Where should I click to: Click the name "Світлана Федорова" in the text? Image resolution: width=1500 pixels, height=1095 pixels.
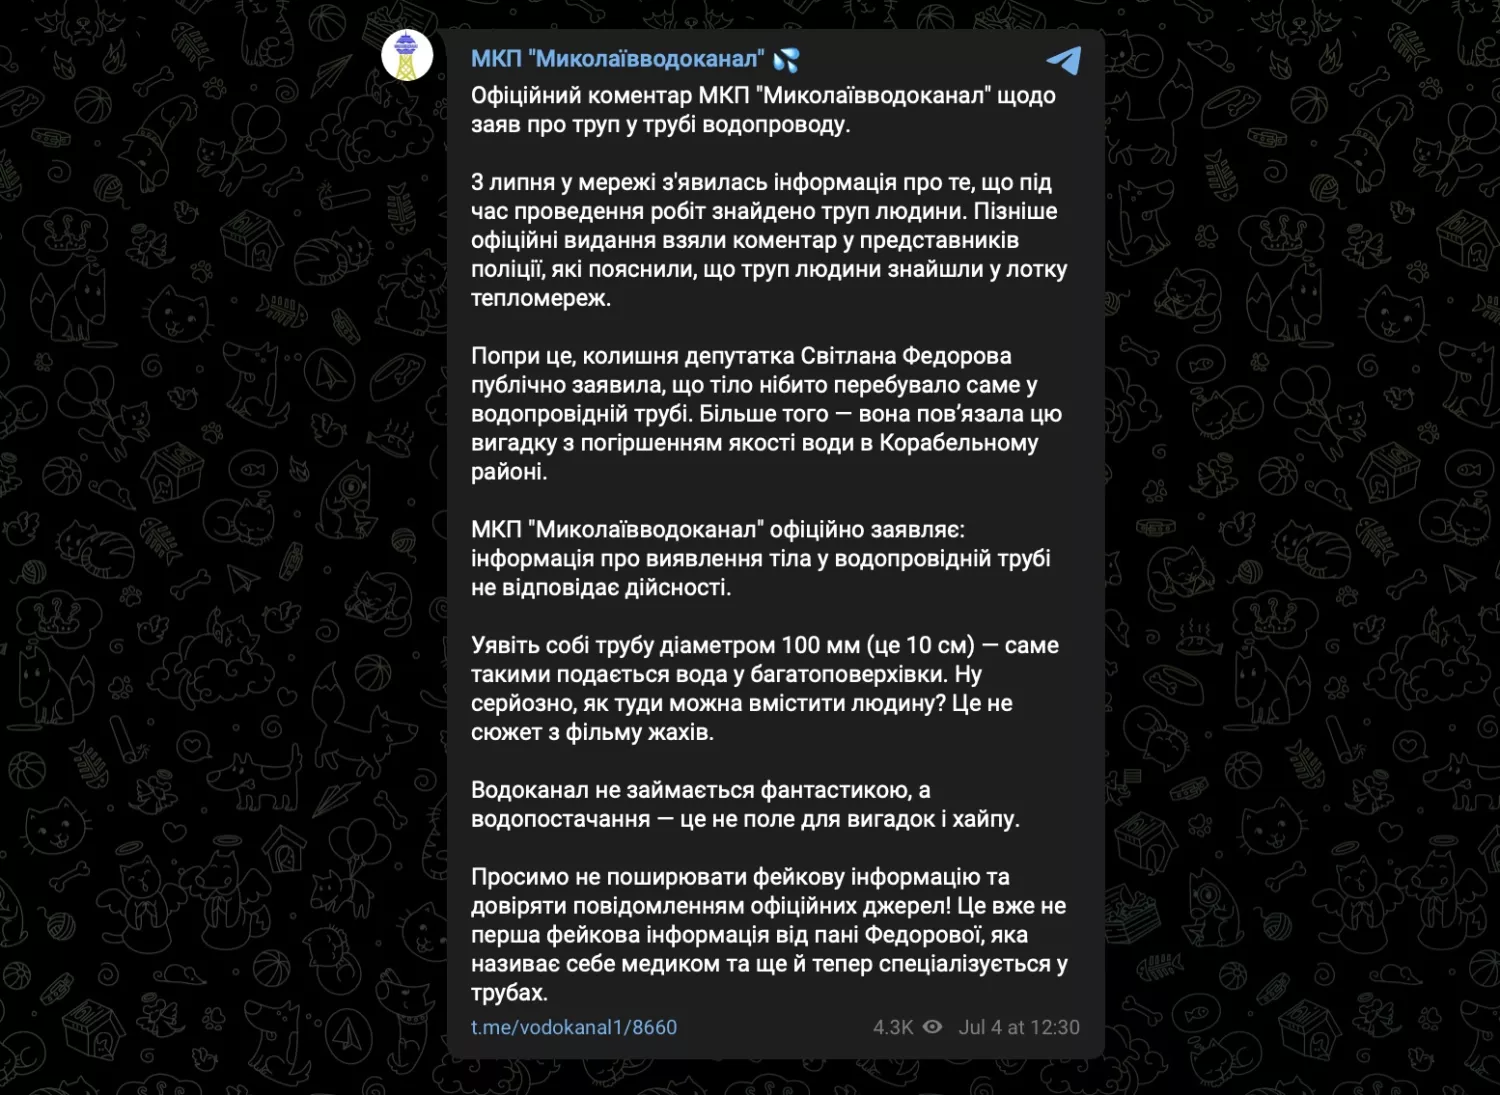point(906,356)
